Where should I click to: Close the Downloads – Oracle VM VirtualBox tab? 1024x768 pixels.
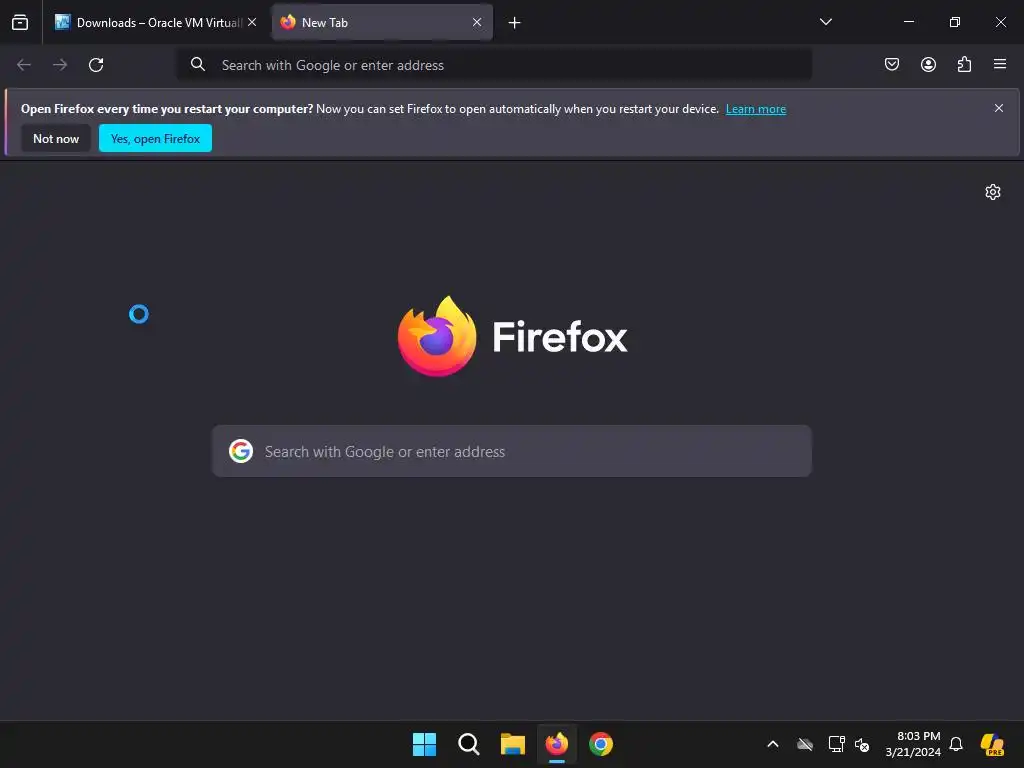pyautogui.click(x=252, y=22)
